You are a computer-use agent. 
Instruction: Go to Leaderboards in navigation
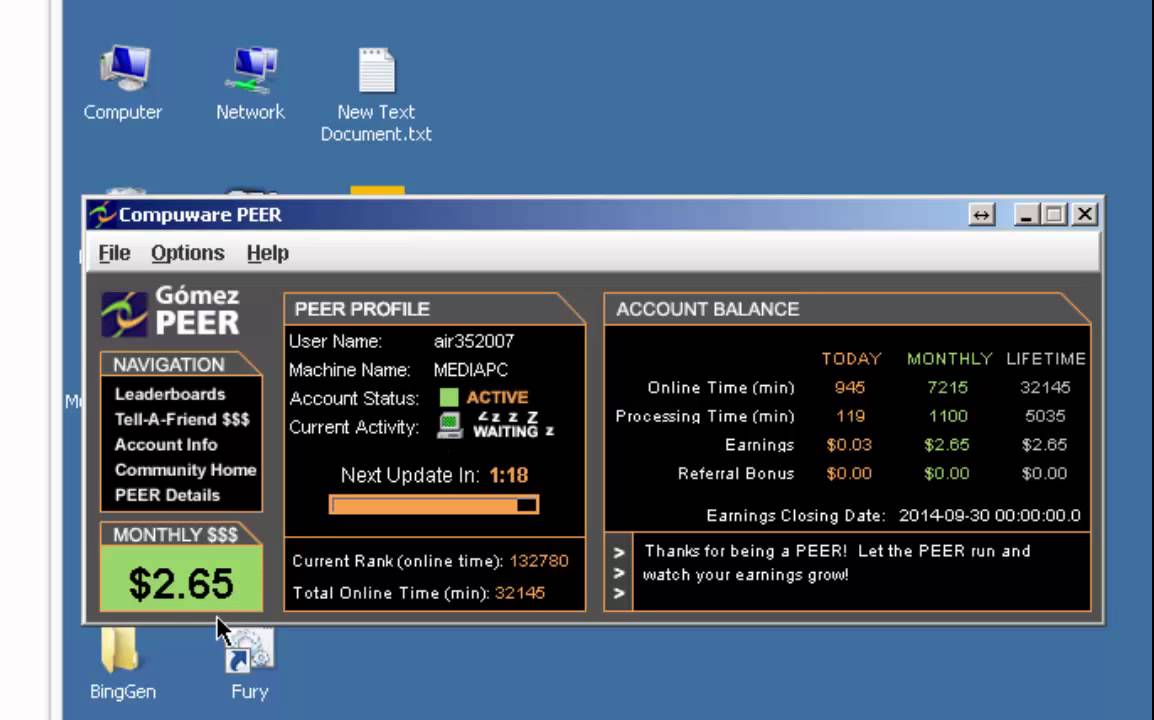coord(170,394)
